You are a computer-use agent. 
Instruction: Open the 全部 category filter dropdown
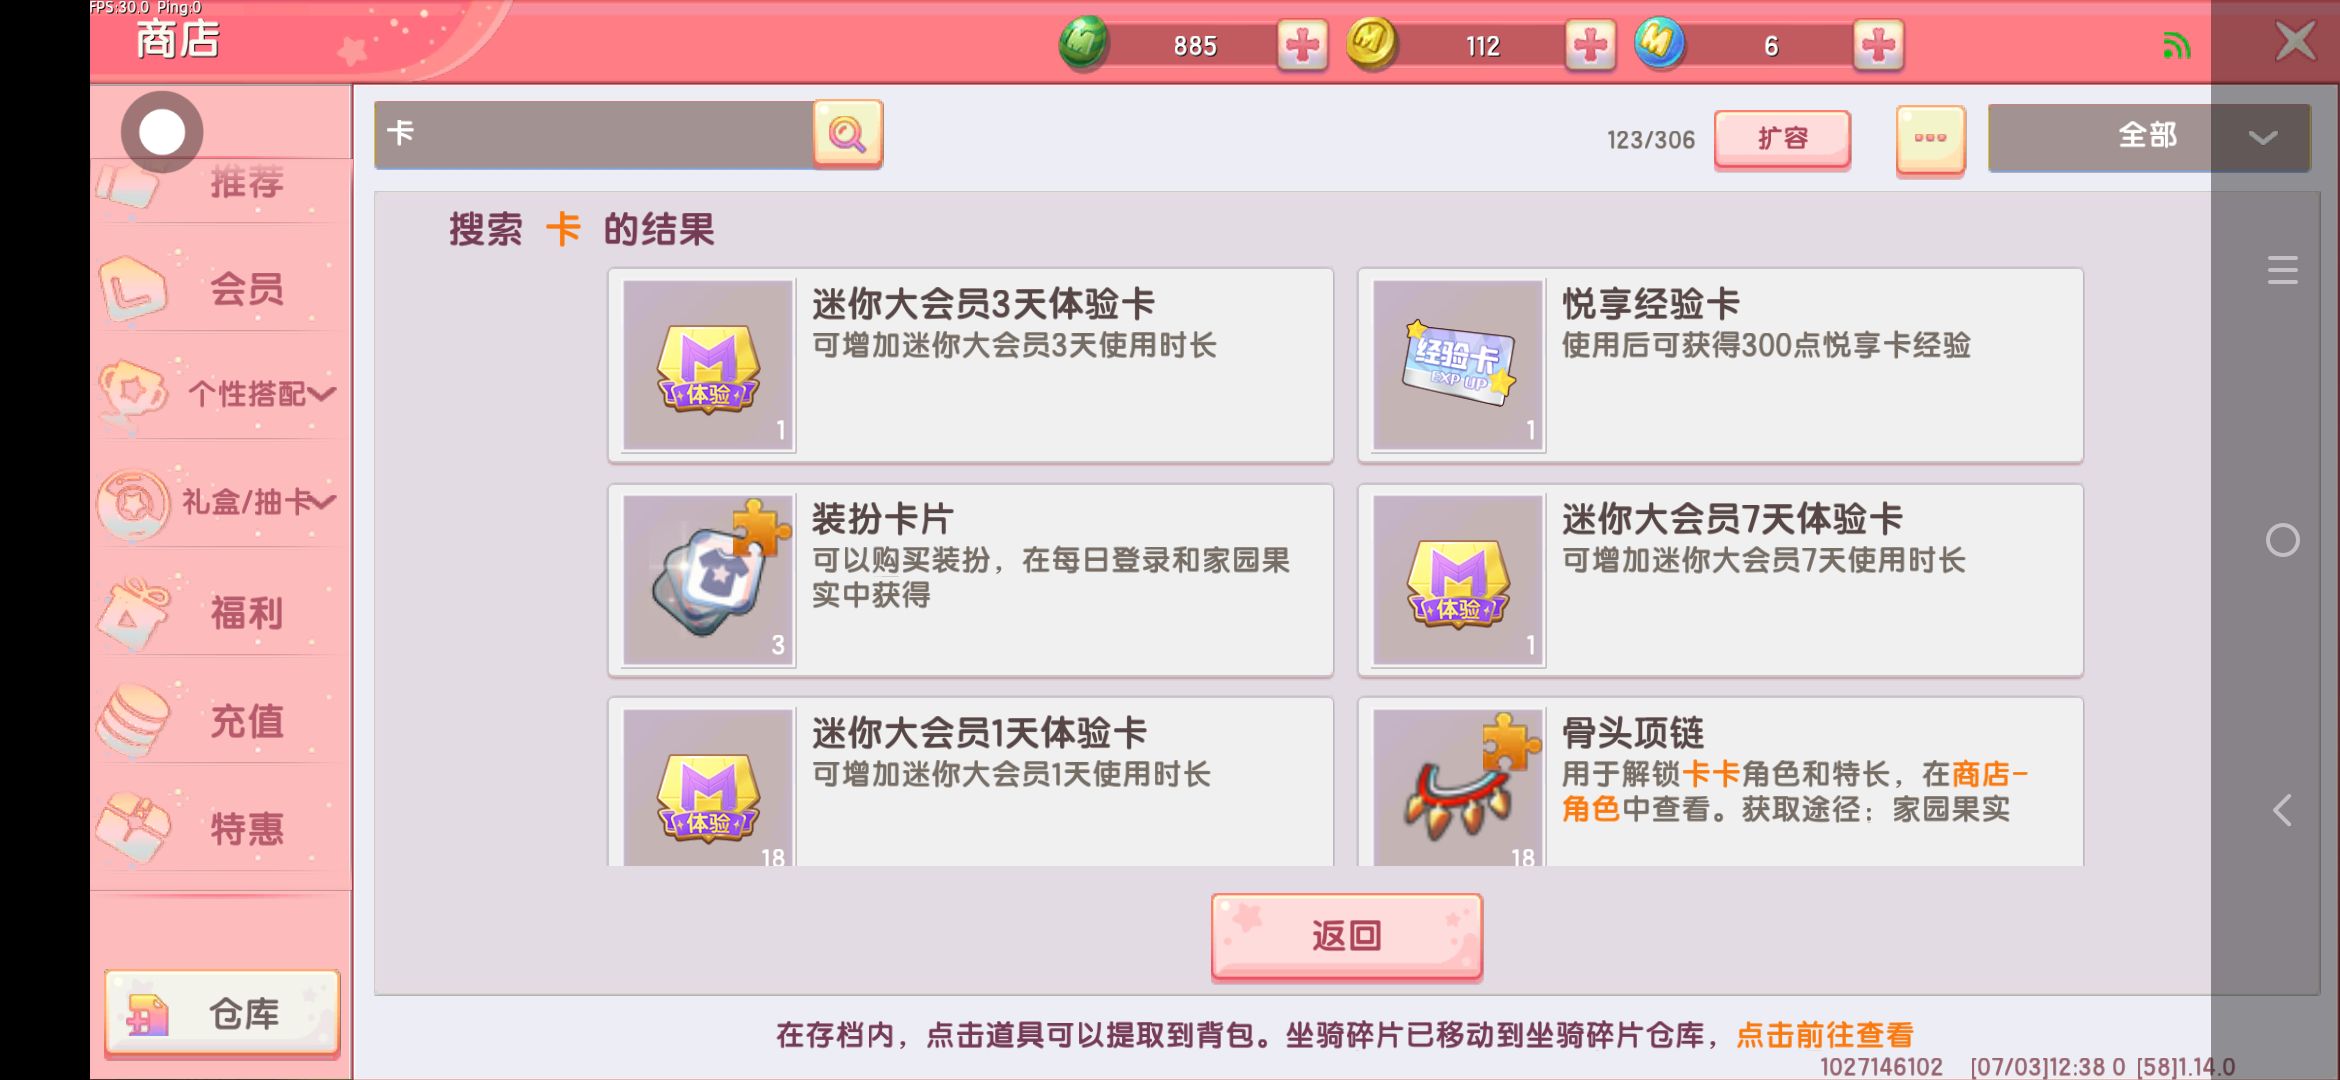point(2148,137)
